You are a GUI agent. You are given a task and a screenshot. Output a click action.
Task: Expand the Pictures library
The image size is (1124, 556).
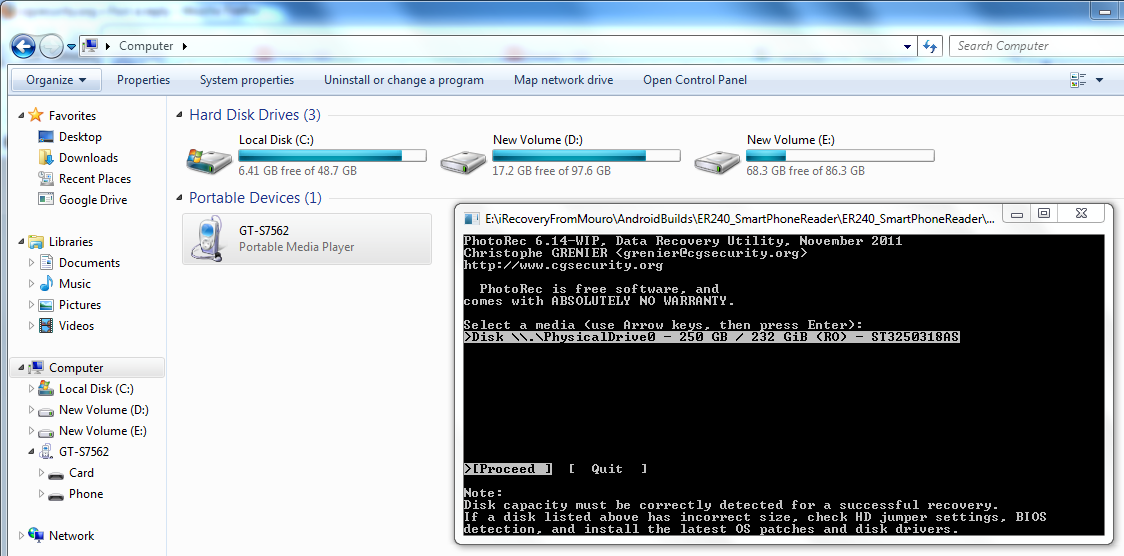(x=32, y=305)
